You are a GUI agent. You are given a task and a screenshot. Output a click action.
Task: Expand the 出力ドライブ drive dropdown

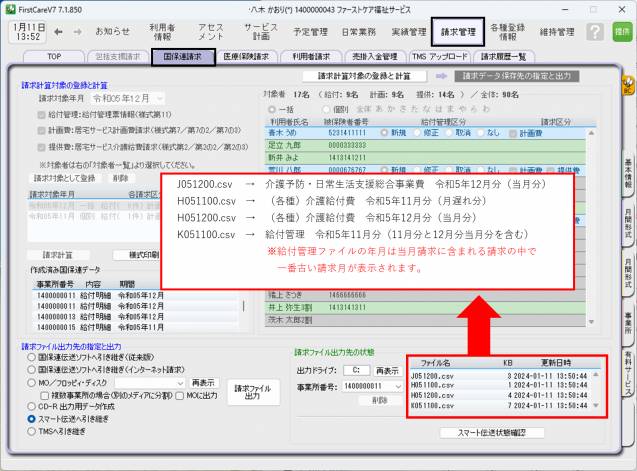358,370
